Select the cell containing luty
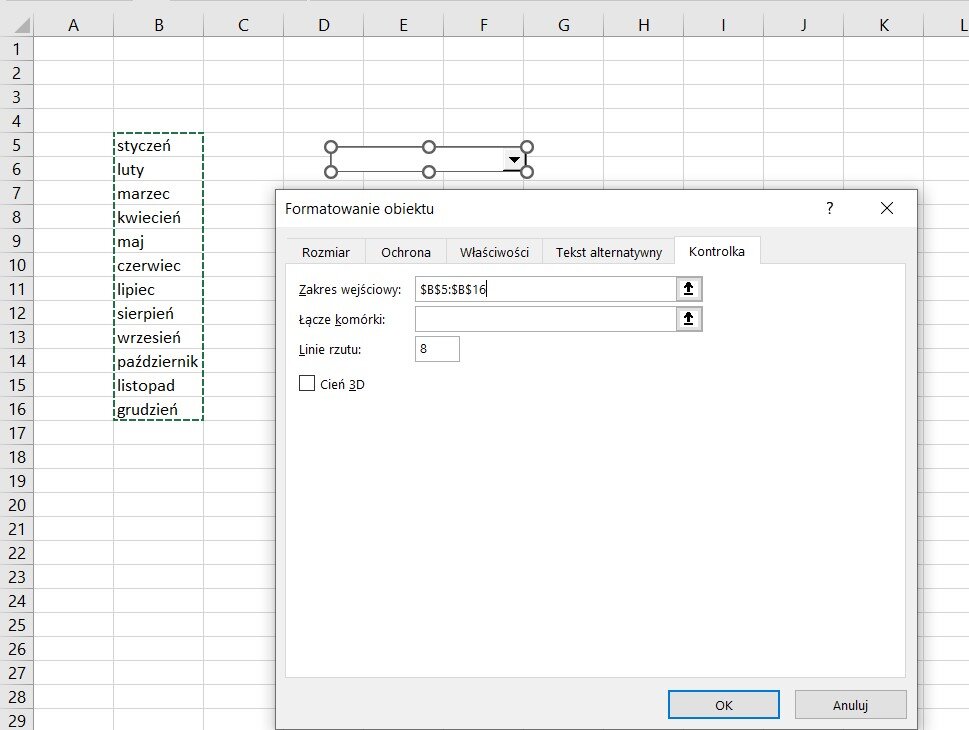 [x=159, y=169]
